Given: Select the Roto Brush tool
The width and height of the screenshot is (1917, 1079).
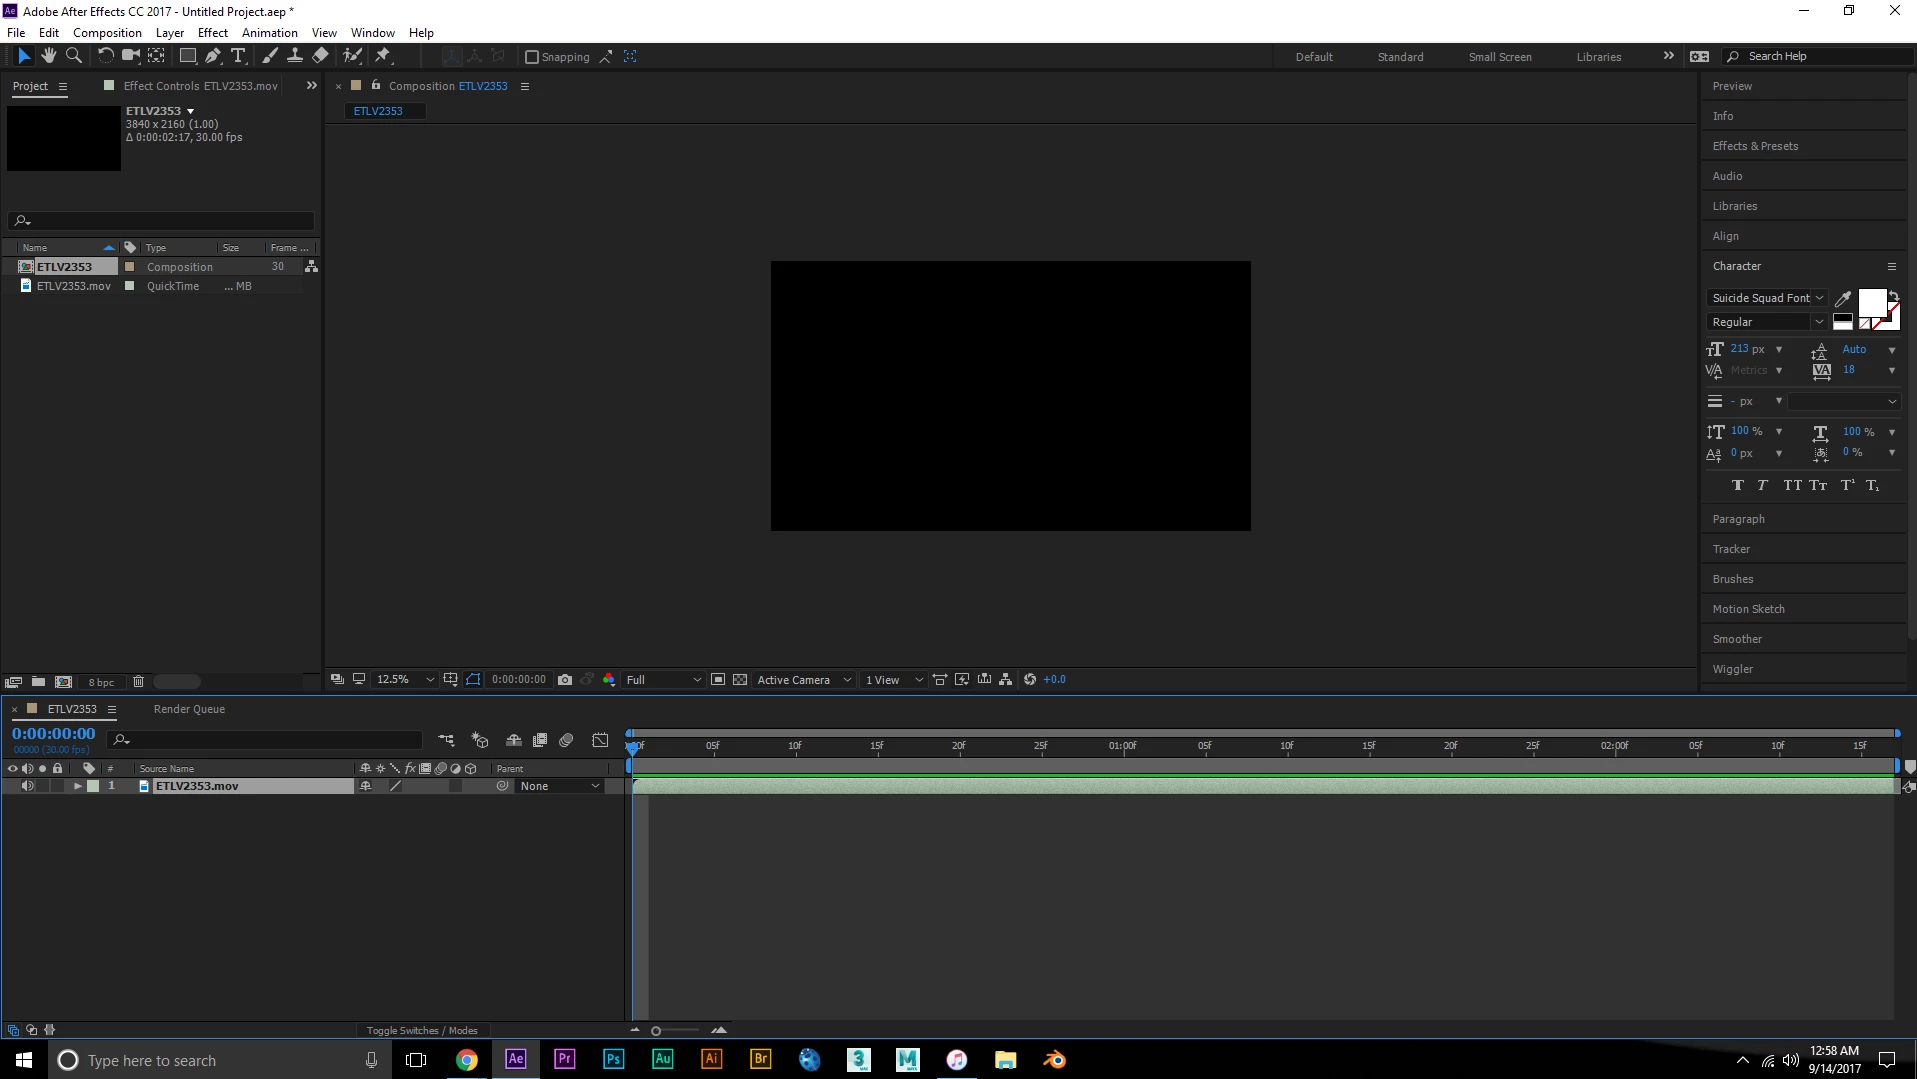Looking at the screenshot, I should coord(352,56).
